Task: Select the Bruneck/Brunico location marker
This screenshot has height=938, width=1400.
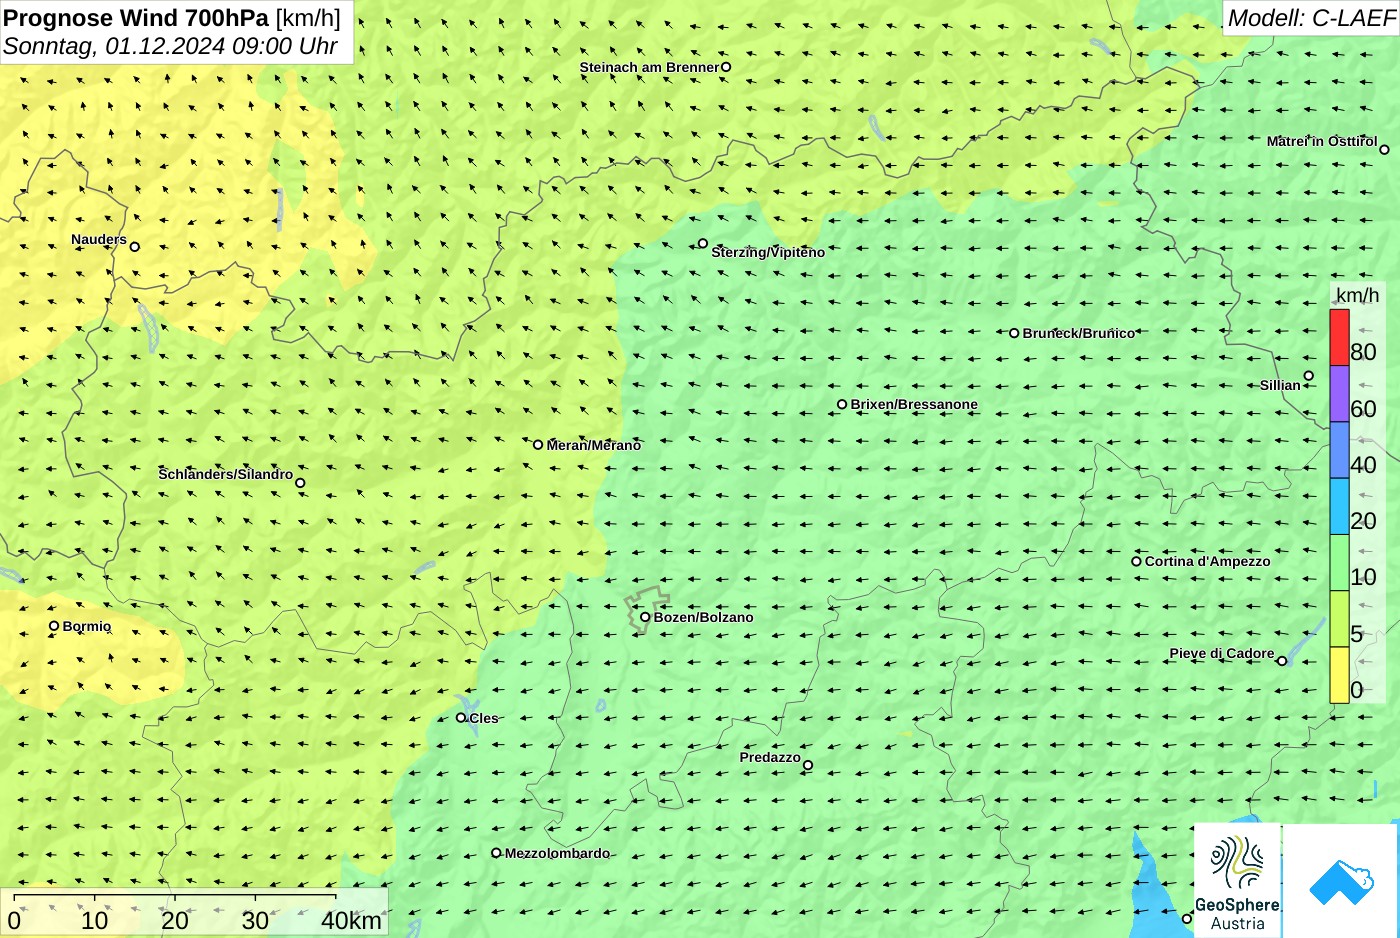Action: tap(1014, 333)
